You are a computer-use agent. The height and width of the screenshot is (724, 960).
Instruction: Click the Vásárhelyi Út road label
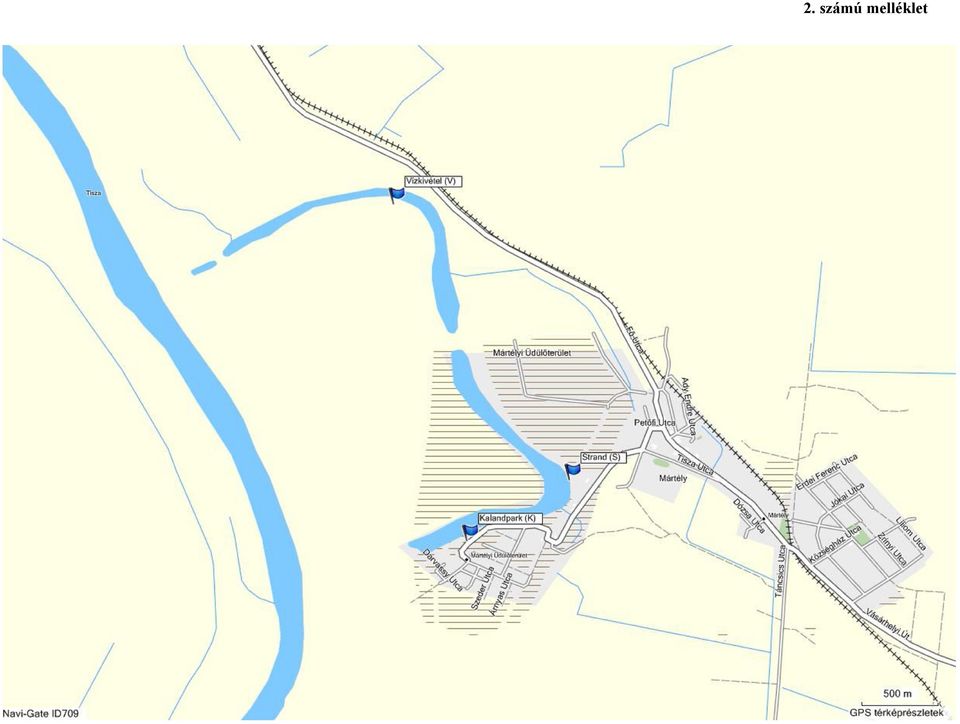click(887, 624)
